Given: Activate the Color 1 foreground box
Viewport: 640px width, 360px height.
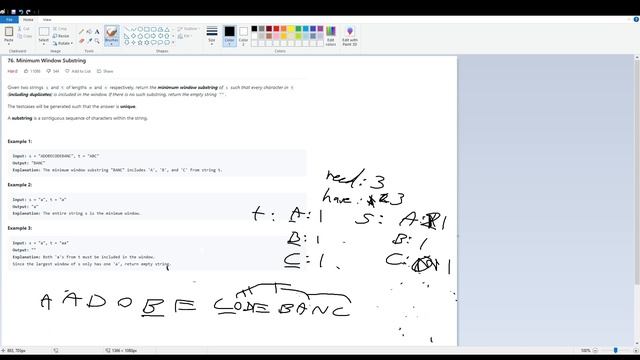Looking at the screenshot, I should pyautogui.click(x=229, y=36).
